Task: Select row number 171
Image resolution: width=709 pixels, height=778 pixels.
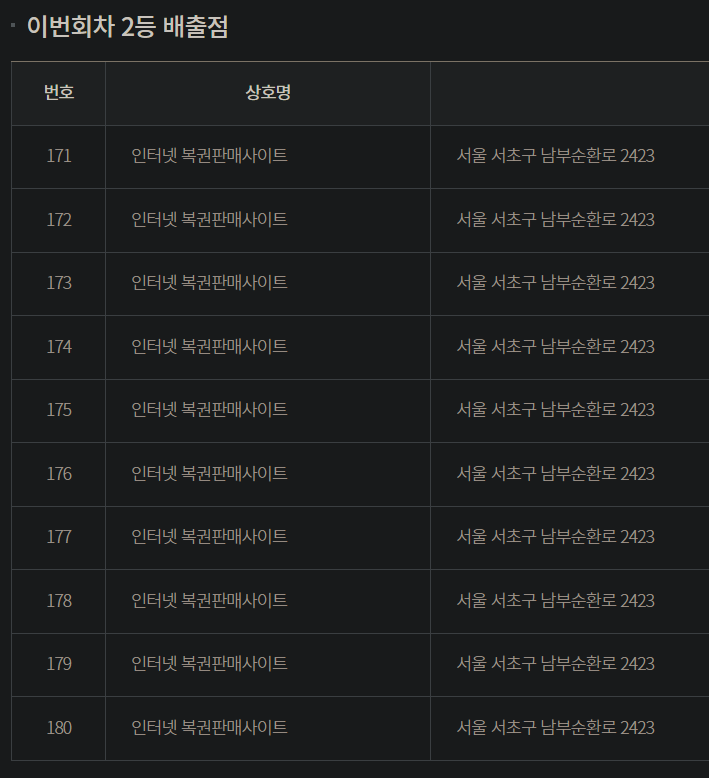Action: coord(59,156)
